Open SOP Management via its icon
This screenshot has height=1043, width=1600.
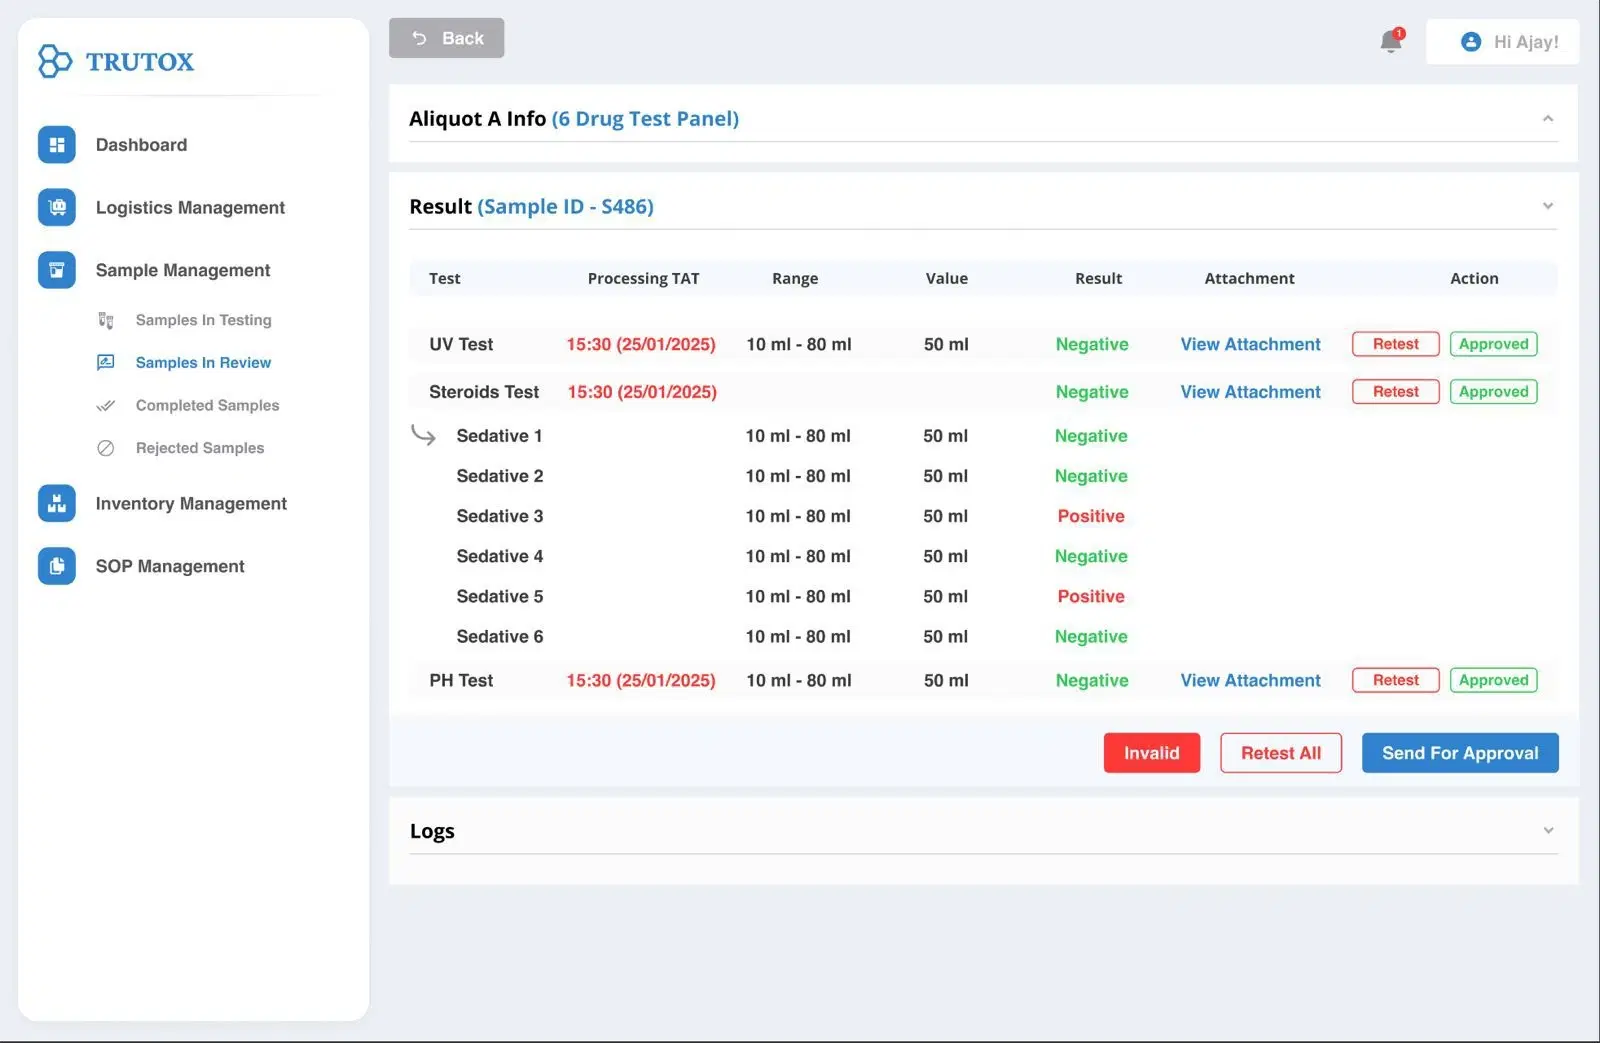coord(56,566)
